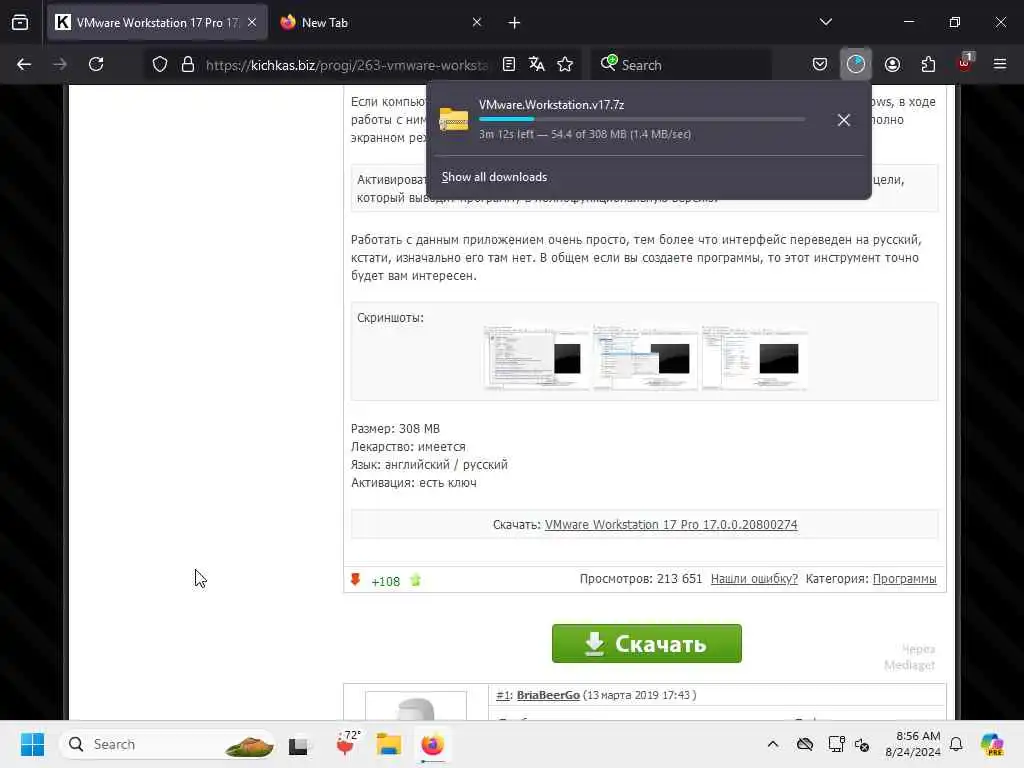Click the Нашли ошибку? link
Screen dimensions: 1024x768
(x=754, y=579)
